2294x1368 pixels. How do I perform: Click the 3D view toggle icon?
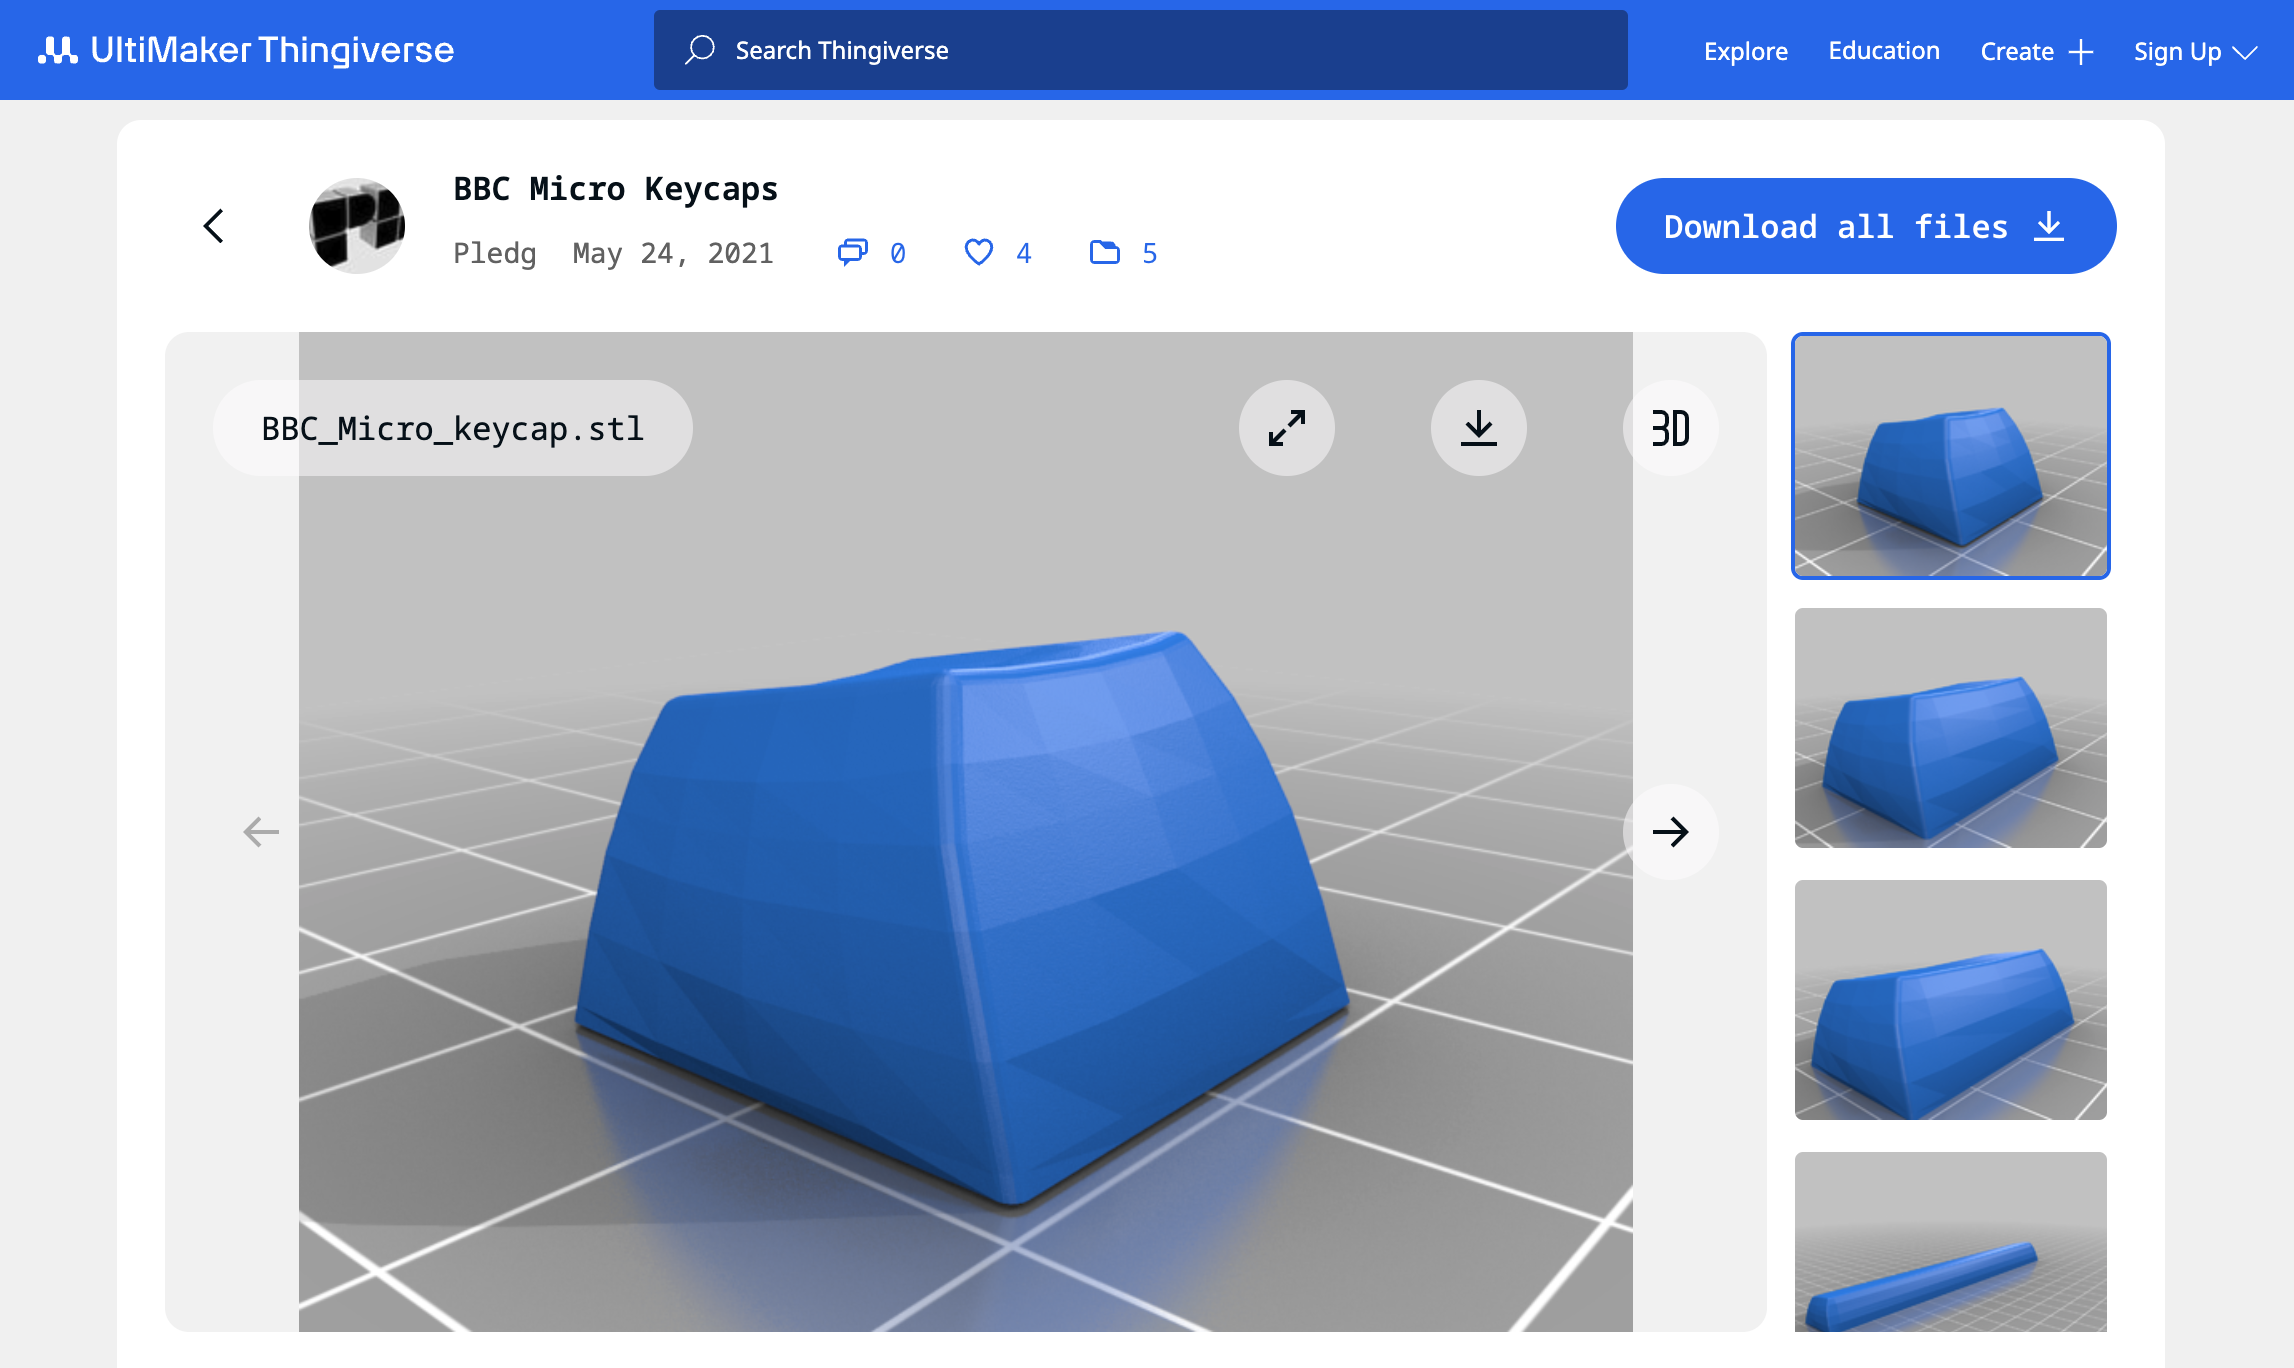coord(1669,427)
